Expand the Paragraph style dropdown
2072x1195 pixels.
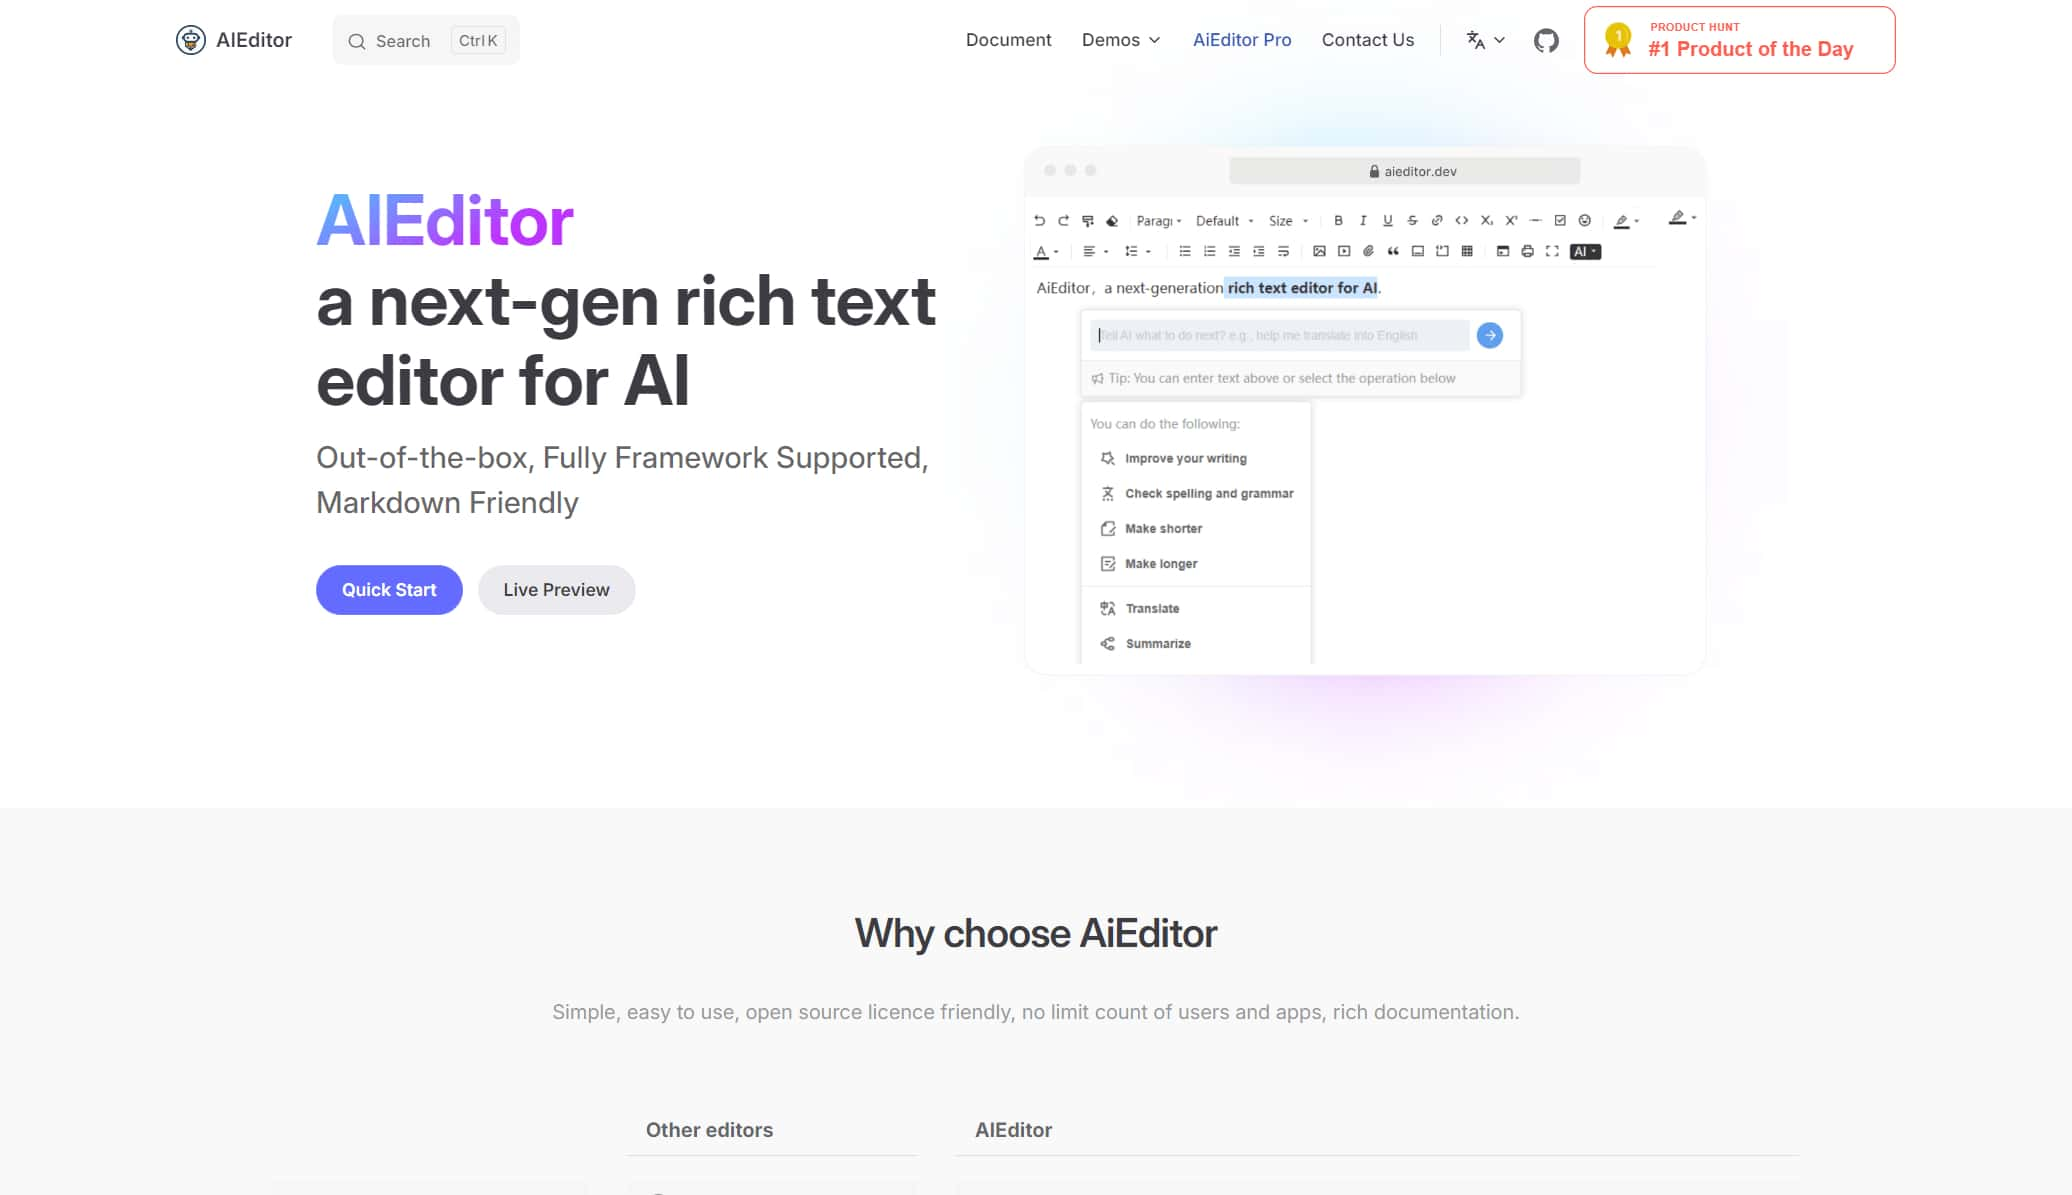[x=1157, y=221]
